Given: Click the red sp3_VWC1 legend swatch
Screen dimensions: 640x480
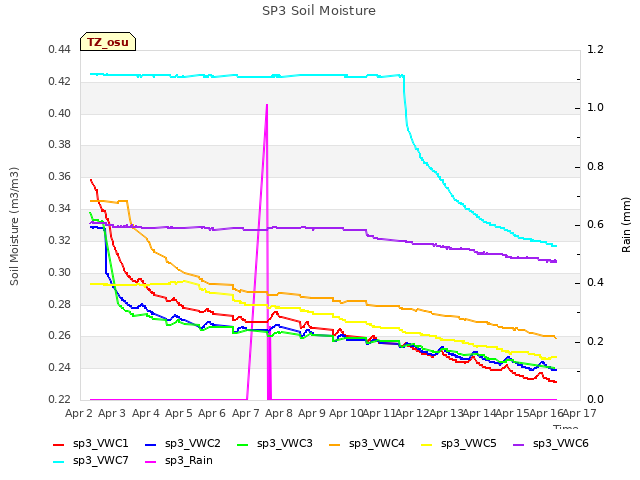Looking at the screenshot, I should 59,444.
